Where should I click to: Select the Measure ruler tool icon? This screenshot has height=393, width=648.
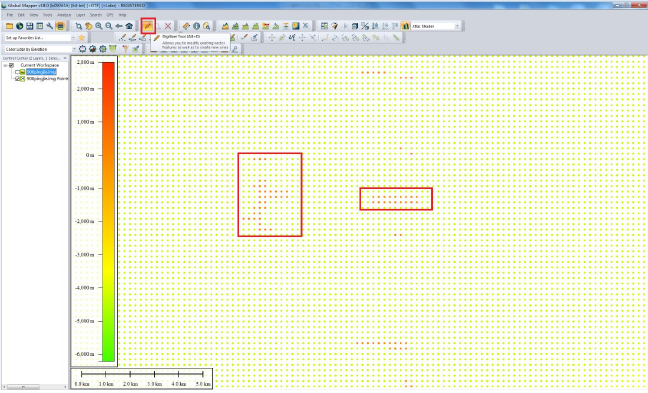[186, 26]
